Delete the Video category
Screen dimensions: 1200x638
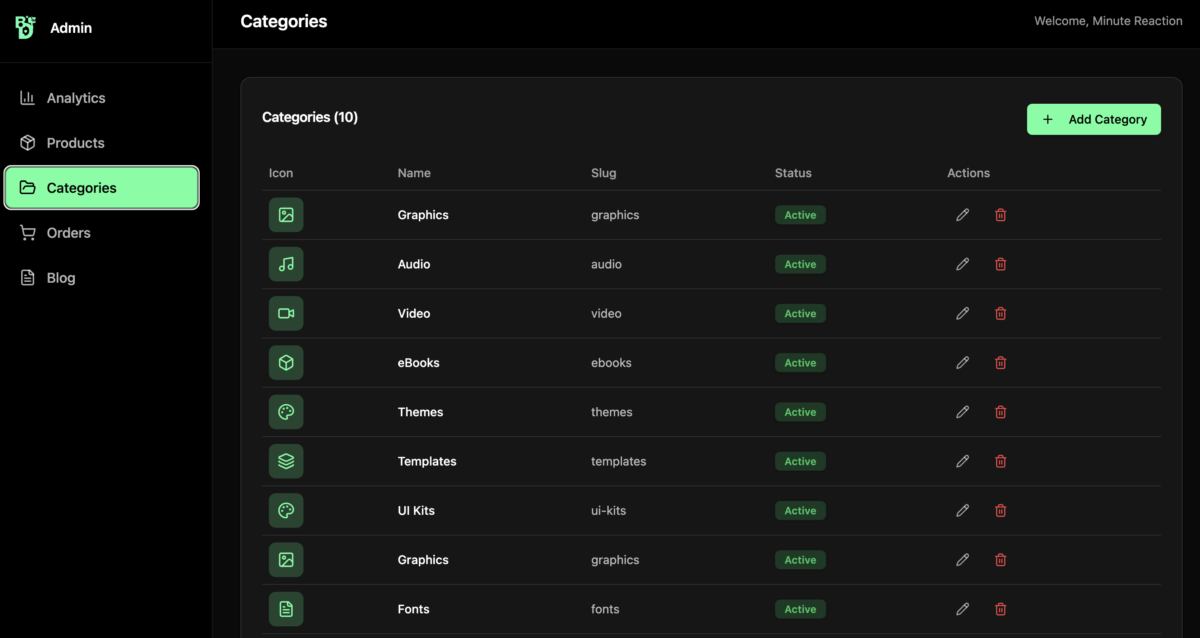pos(1000,313)
